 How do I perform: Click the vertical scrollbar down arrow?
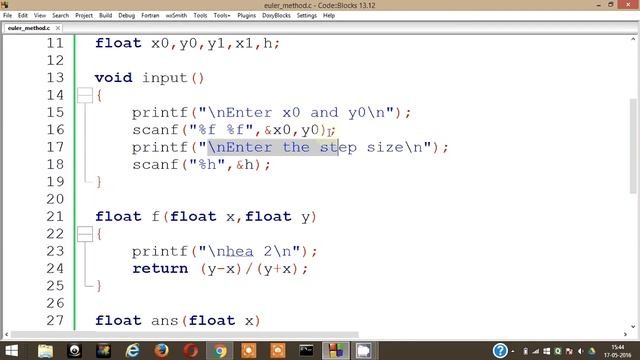tap(633, 327)
